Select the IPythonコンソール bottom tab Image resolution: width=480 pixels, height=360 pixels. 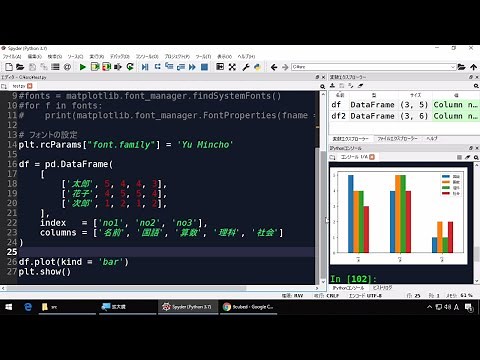348,288
